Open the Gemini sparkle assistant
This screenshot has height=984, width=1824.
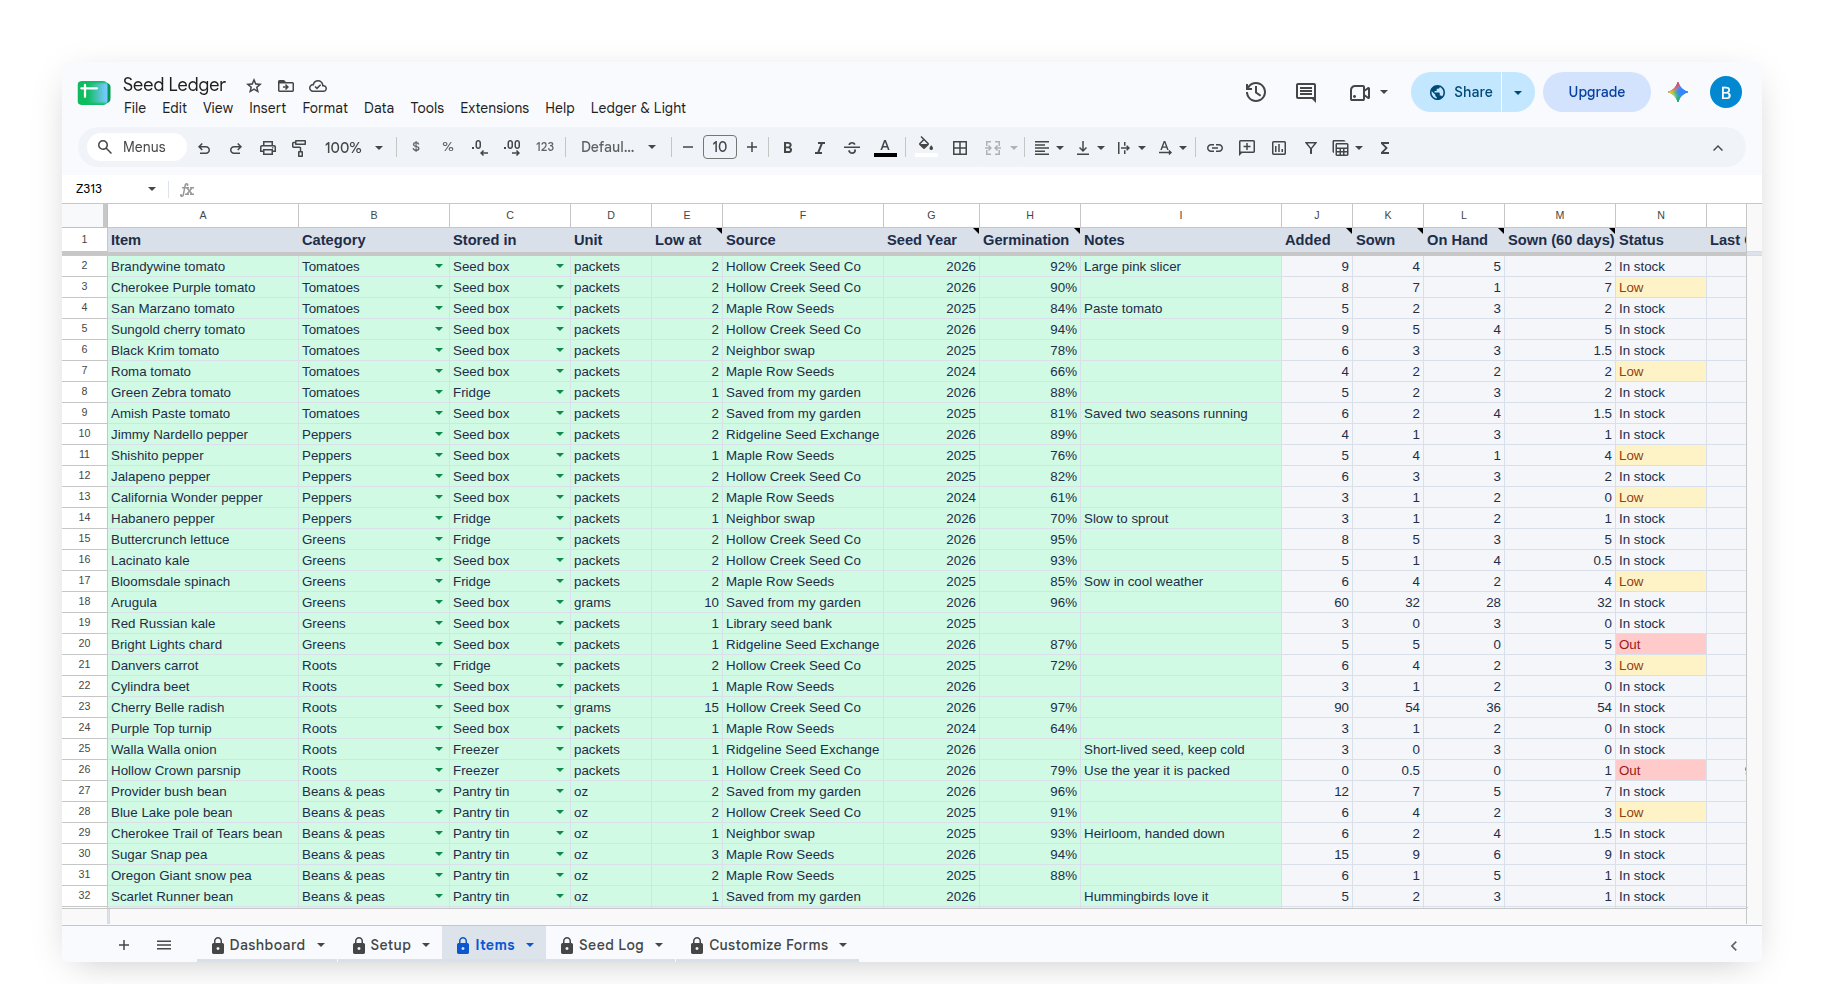pos(1678,92)
